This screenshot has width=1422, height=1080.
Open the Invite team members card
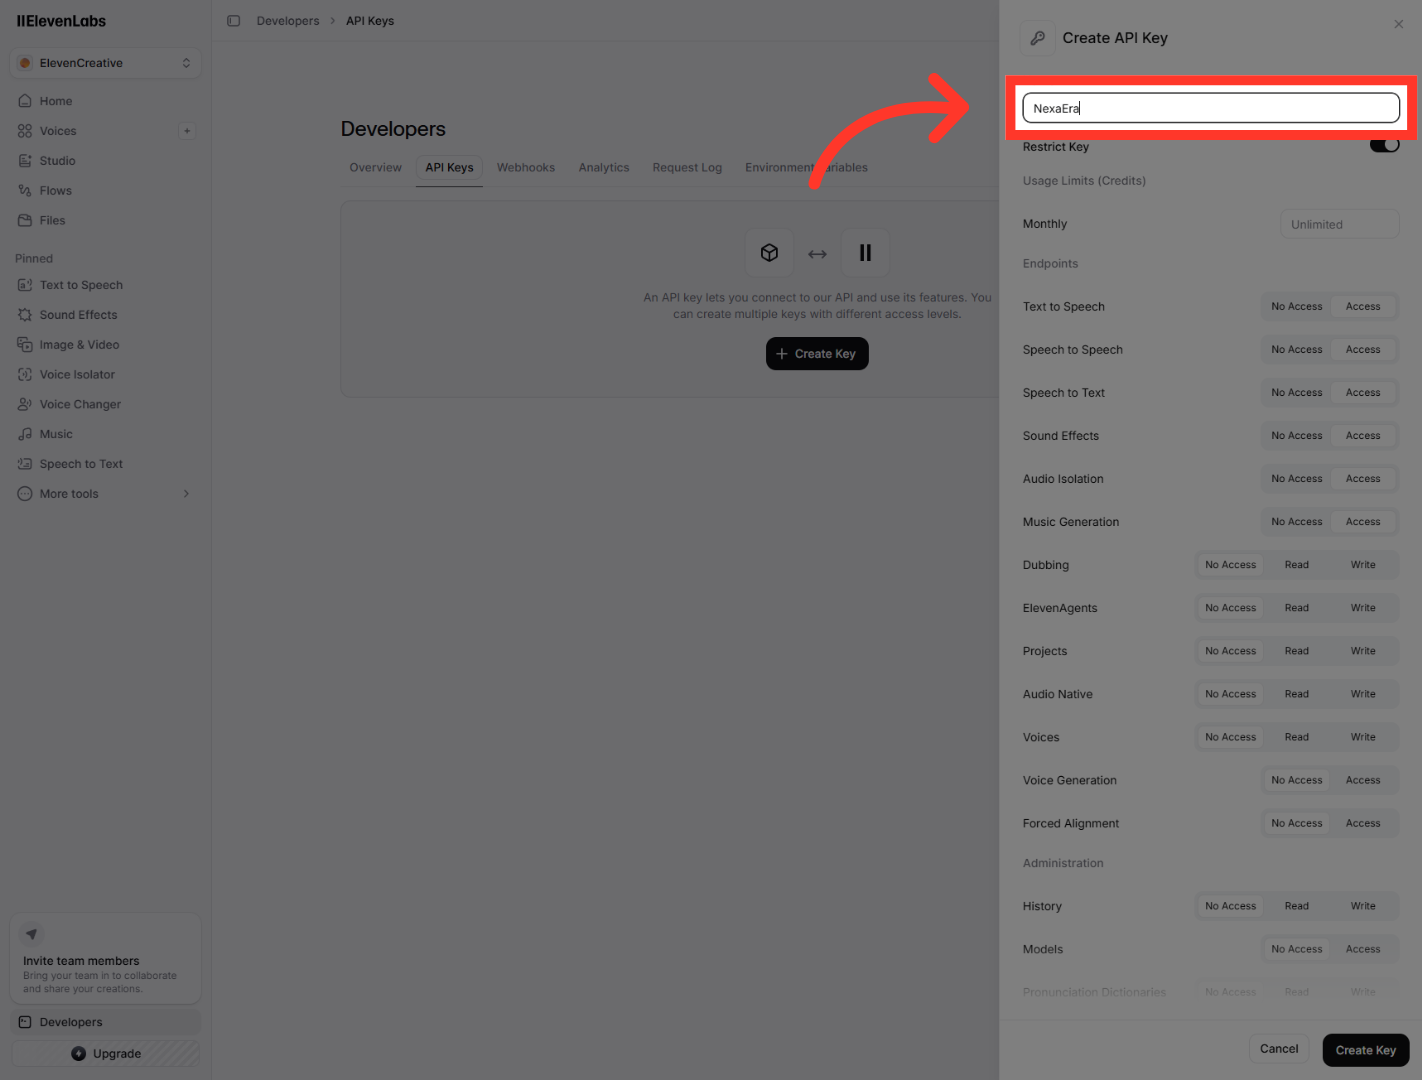[x=106, y=959]
